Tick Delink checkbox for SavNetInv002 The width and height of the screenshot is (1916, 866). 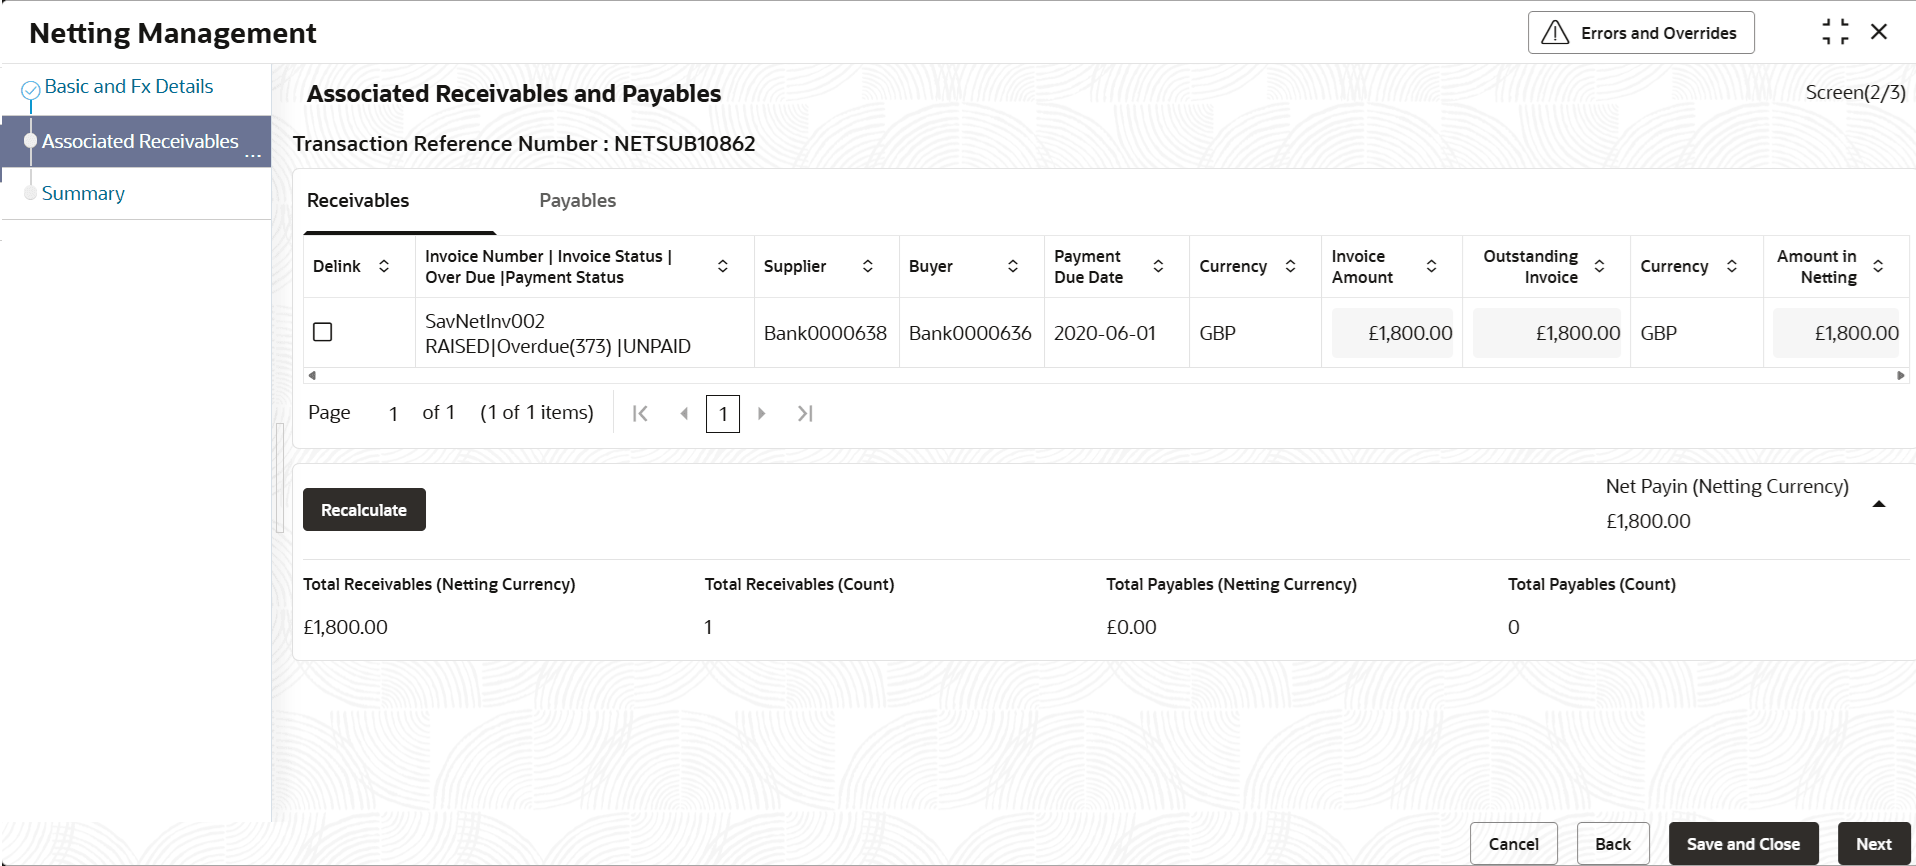pyautogui.click(x=323, y=332)
